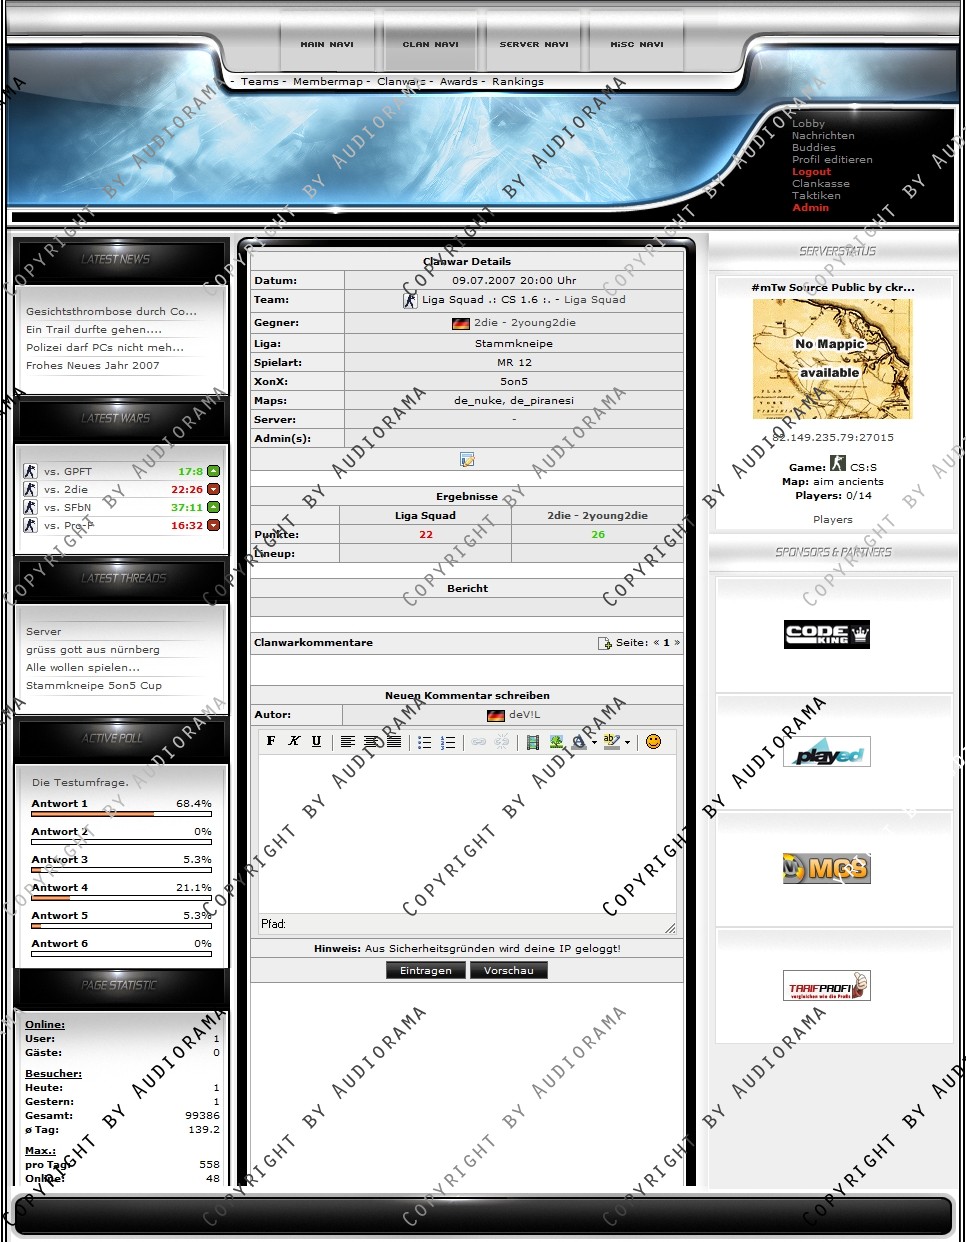Click the add comment page icon
The width and height of the screenshot is (966, 1242).
pos(604,643)
